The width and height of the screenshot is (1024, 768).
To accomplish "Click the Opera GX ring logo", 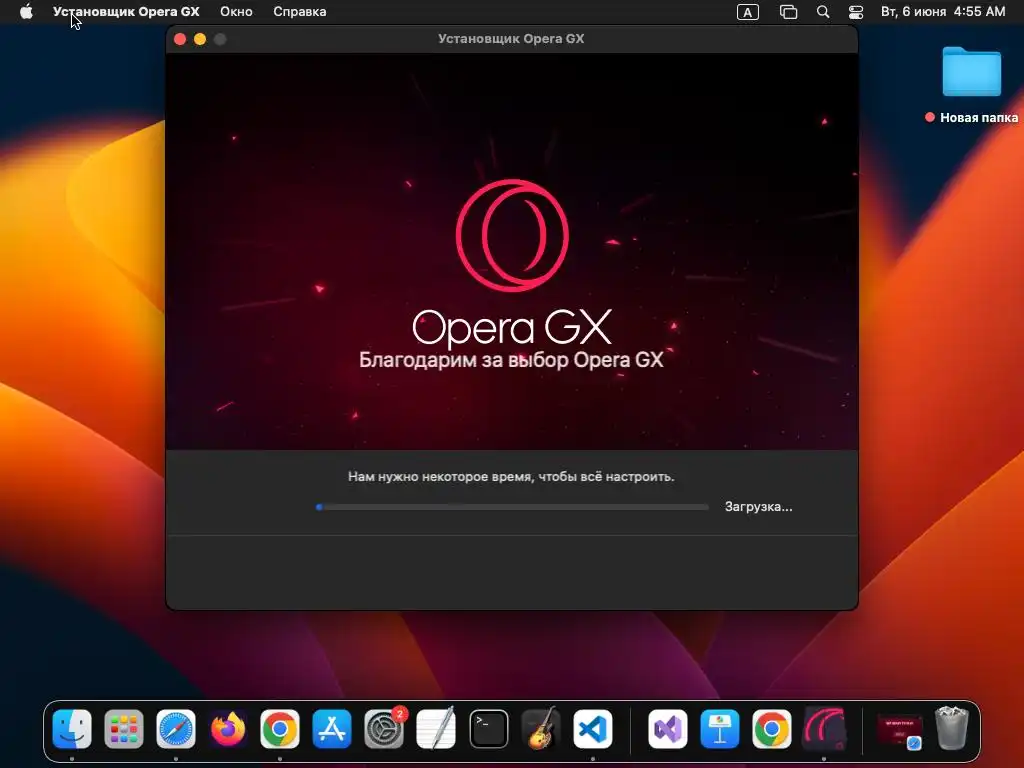I will coord(512,235).
